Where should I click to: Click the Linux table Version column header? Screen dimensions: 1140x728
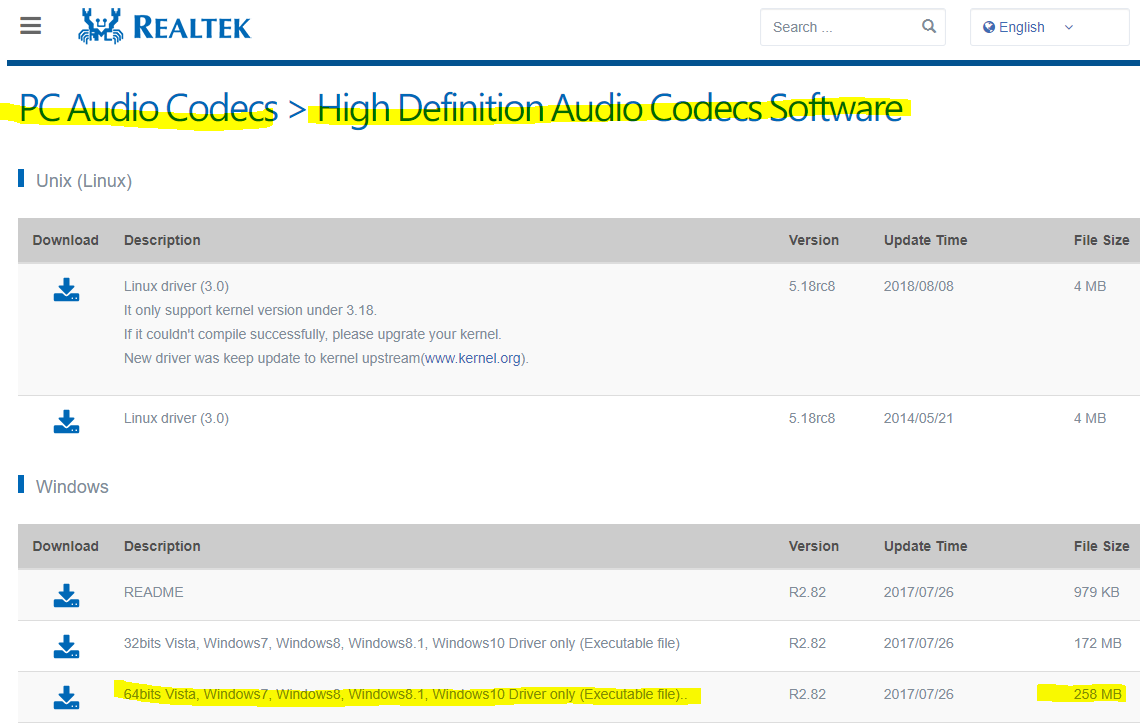click(814, 240)
